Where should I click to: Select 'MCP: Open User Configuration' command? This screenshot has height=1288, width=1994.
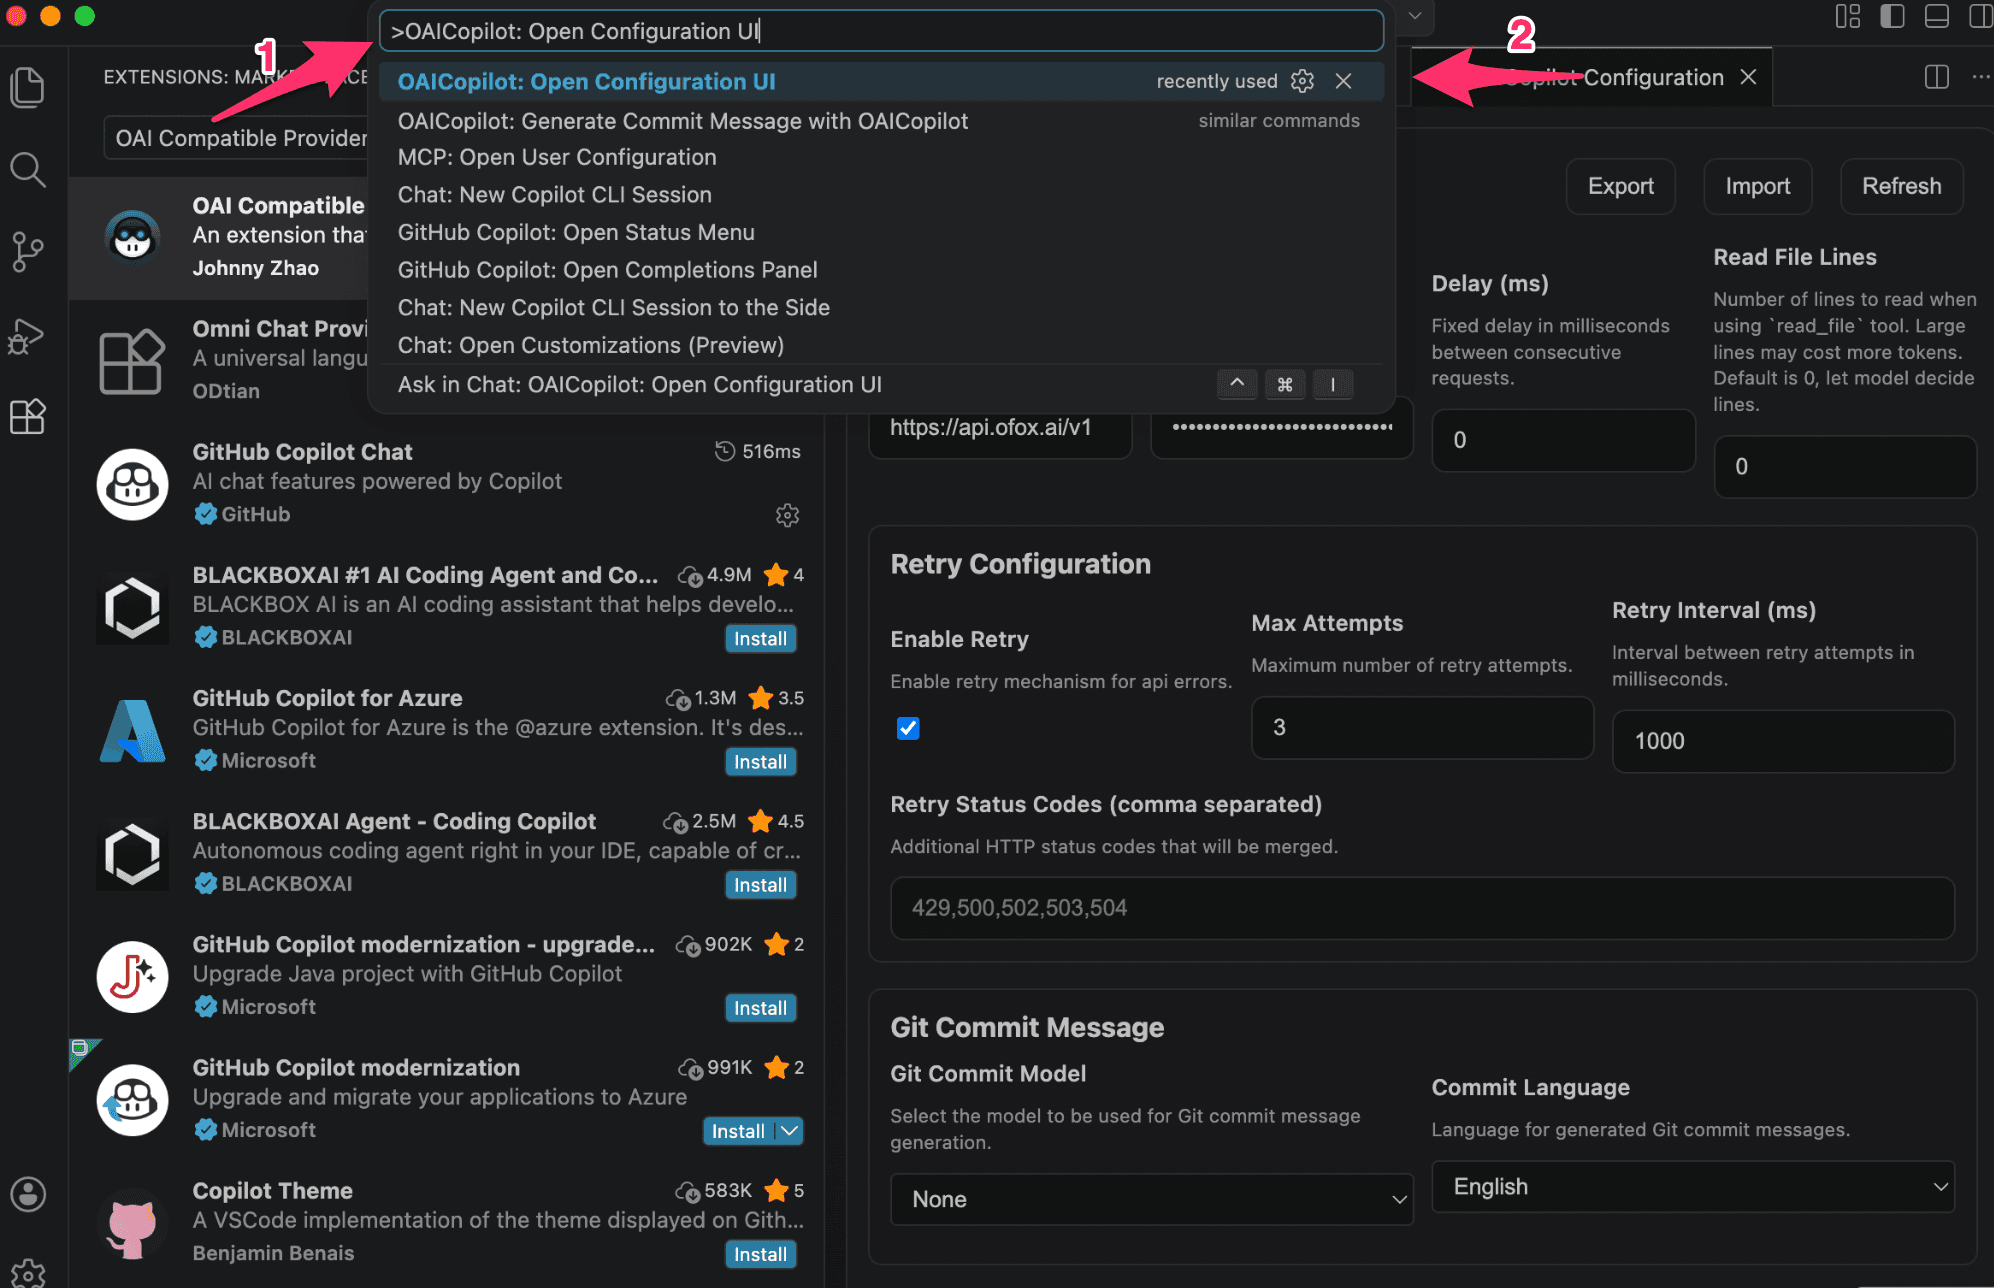(x=557, y=157)
